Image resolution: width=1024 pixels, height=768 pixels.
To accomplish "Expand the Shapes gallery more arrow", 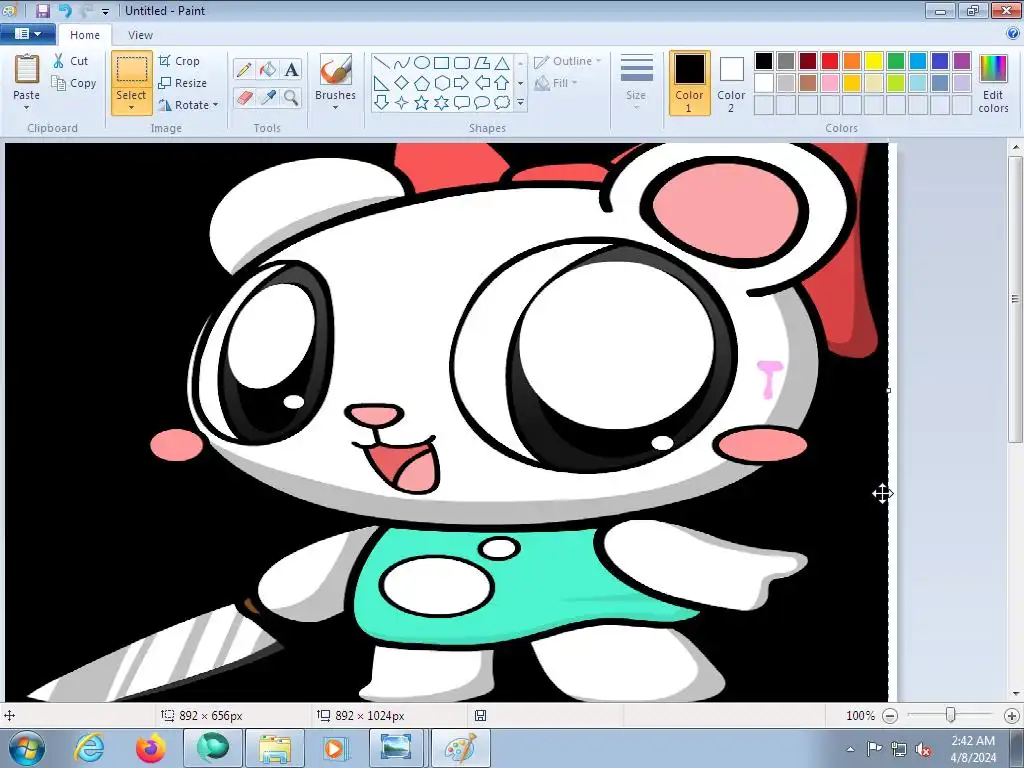I will point(520,103).
